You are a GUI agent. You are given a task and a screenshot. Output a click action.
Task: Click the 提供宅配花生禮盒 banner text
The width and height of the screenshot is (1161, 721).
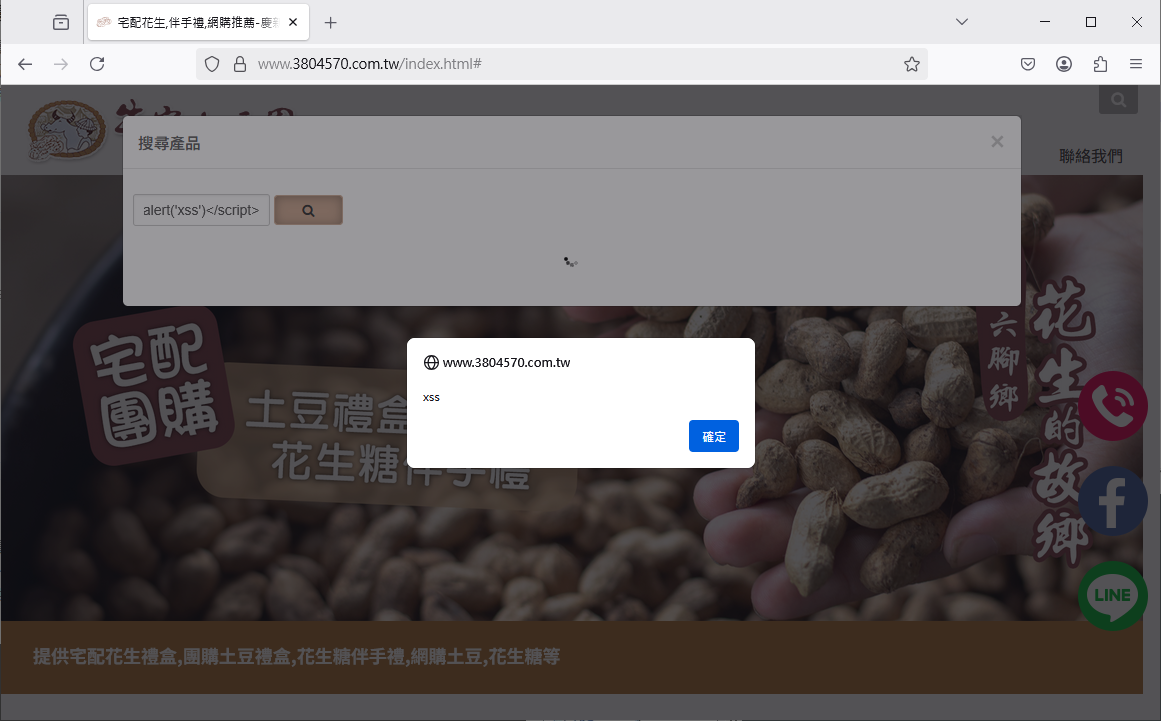296,657
